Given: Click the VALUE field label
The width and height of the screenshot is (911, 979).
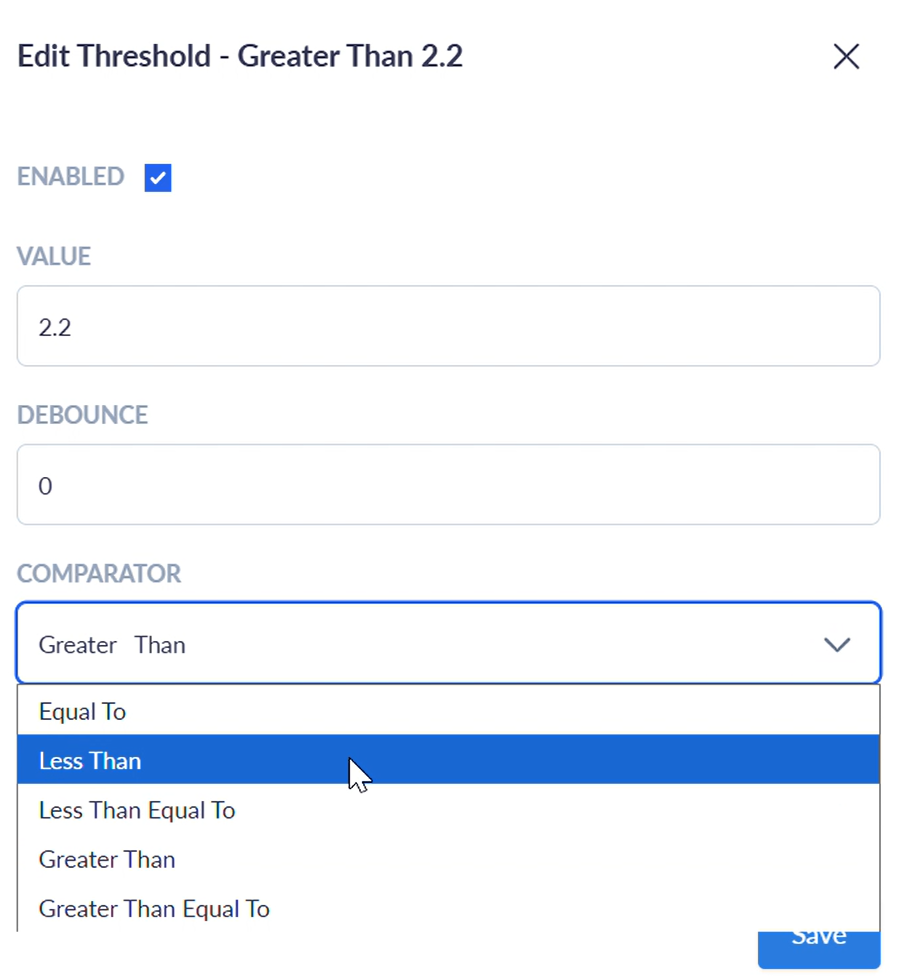Looking at the screenshot, I should (x=54, y=256).
